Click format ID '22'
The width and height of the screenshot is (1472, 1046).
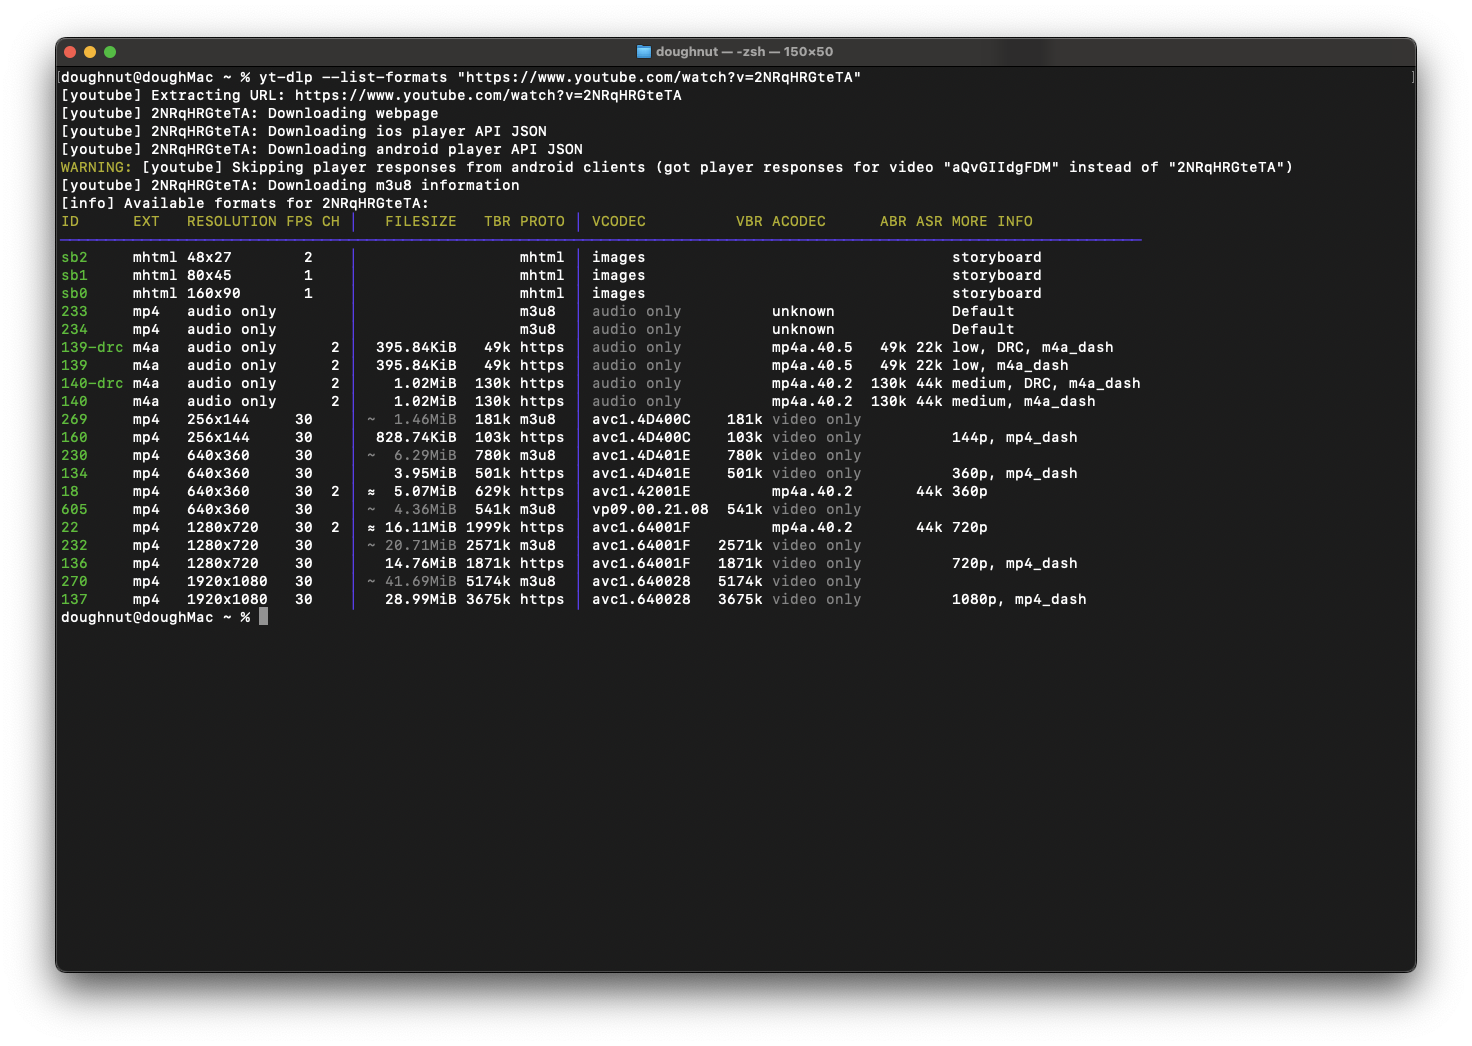tap(70, 527)
